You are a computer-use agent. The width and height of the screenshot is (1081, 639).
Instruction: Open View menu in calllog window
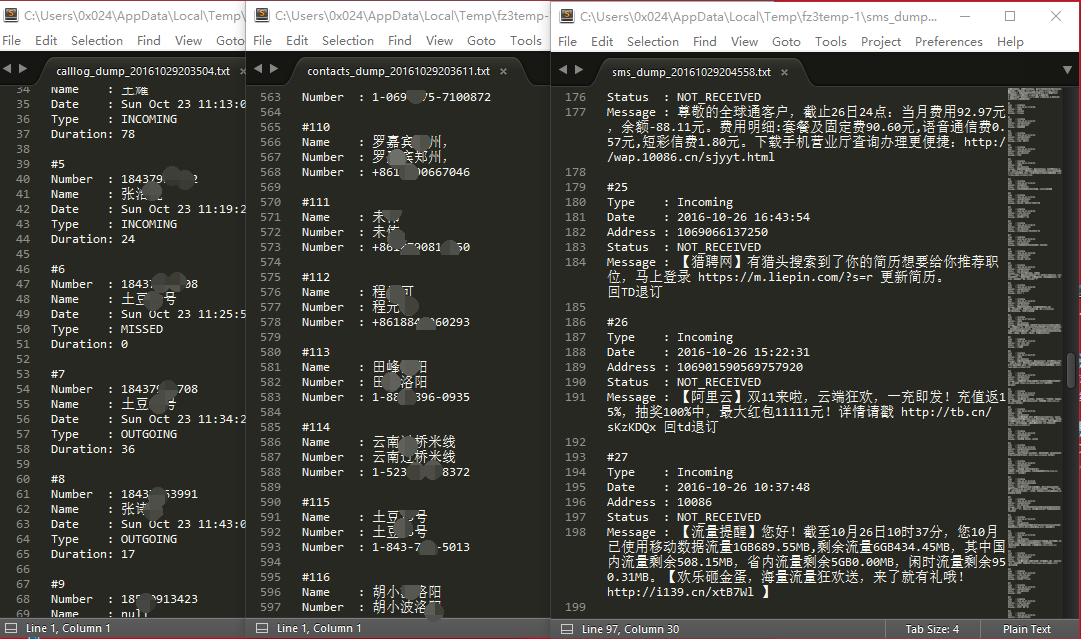pos(188,41)
